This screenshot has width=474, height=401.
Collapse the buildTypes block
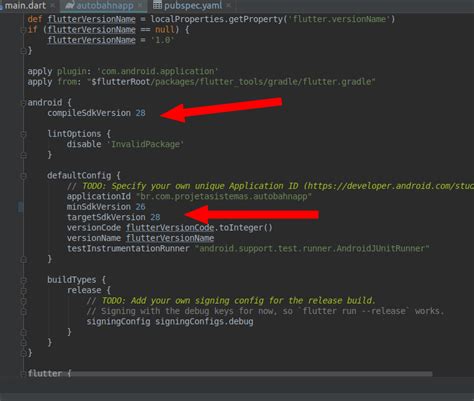[x=23, y=280]
